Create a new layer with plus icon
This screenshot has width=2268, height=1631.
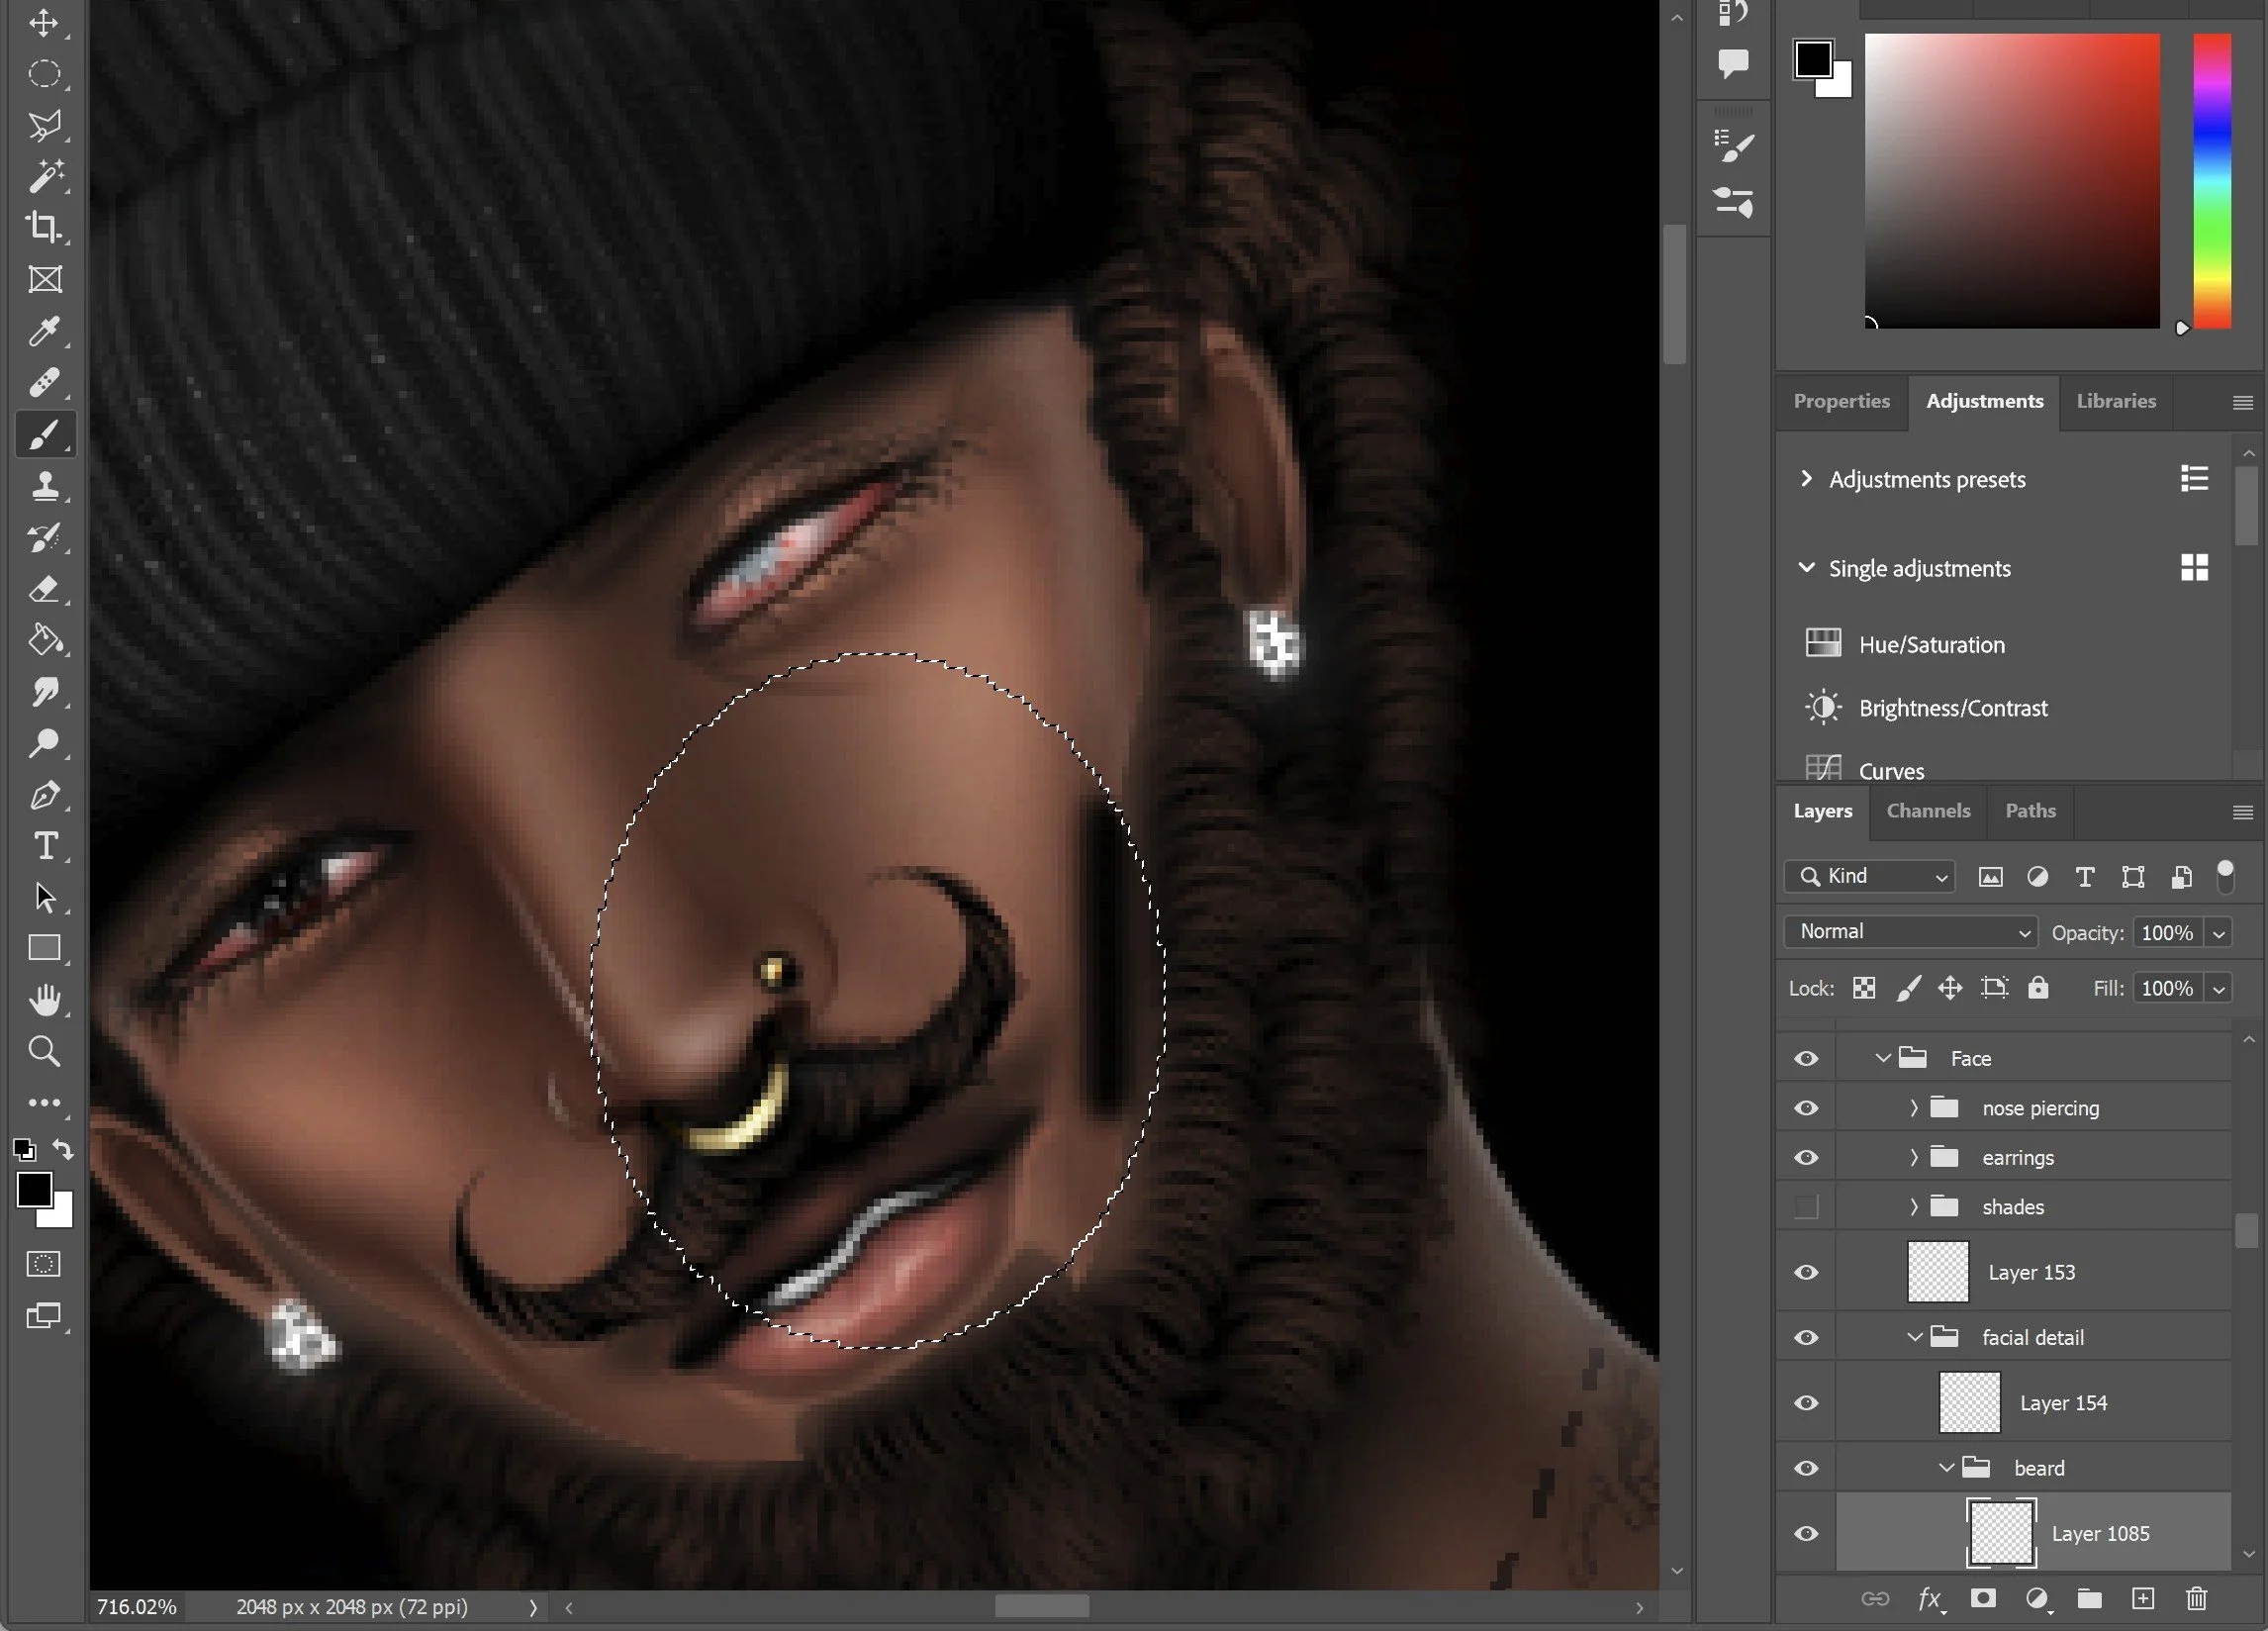2142,1598
